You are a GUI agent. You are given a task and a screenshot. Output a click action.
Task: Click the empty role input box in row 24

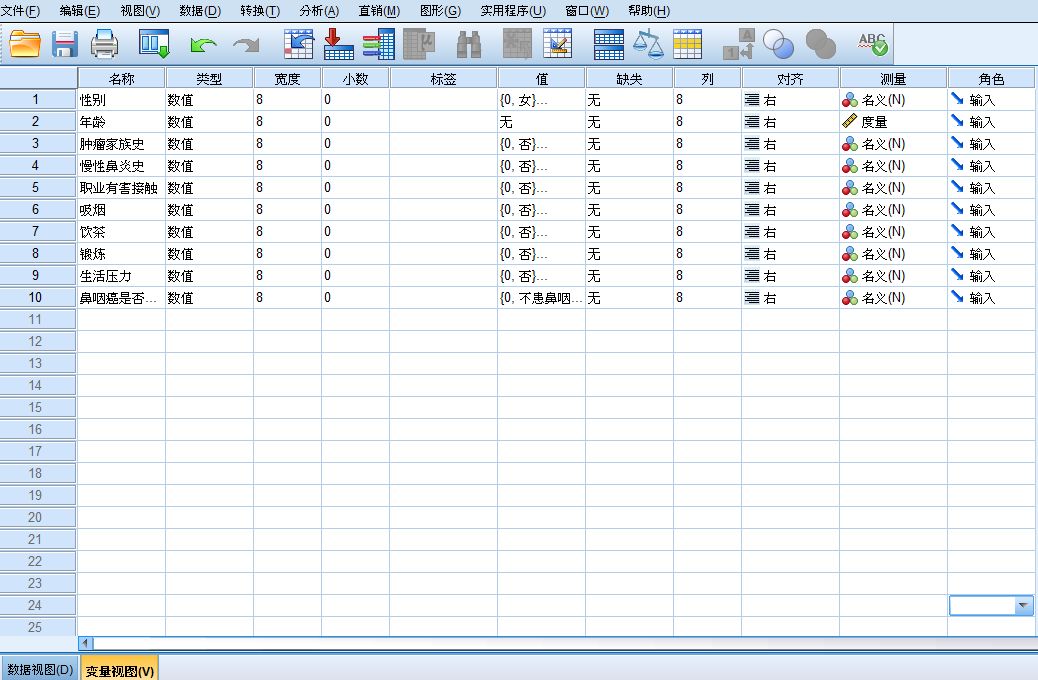(x=982, y=605)
